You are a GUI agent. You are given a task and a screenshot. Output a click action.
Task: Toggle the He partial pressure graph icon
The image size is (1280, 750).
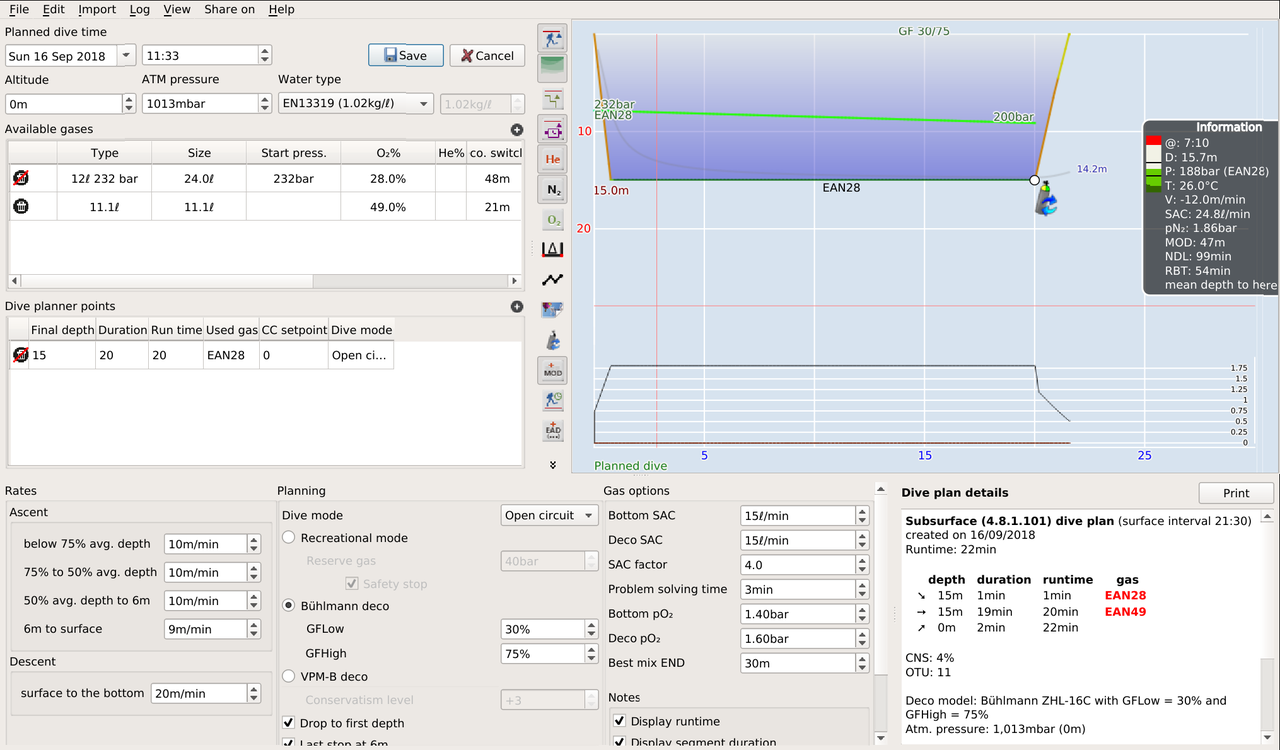click(x=552, y=159)
